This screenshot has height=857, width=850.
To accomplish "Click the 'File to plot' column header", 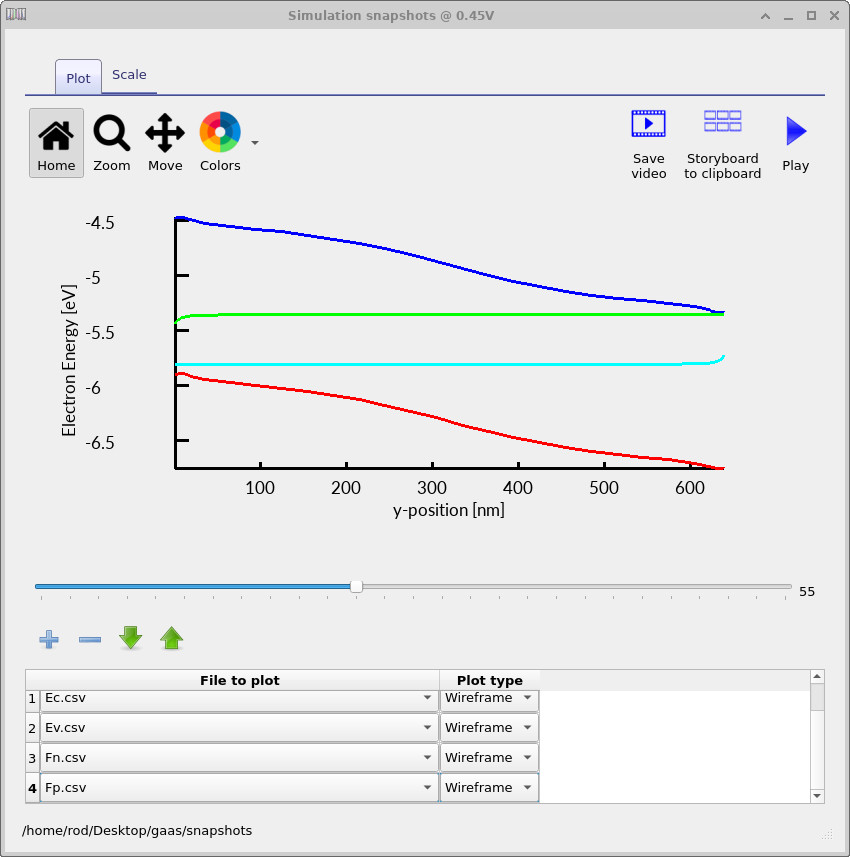I will (239, 680).
